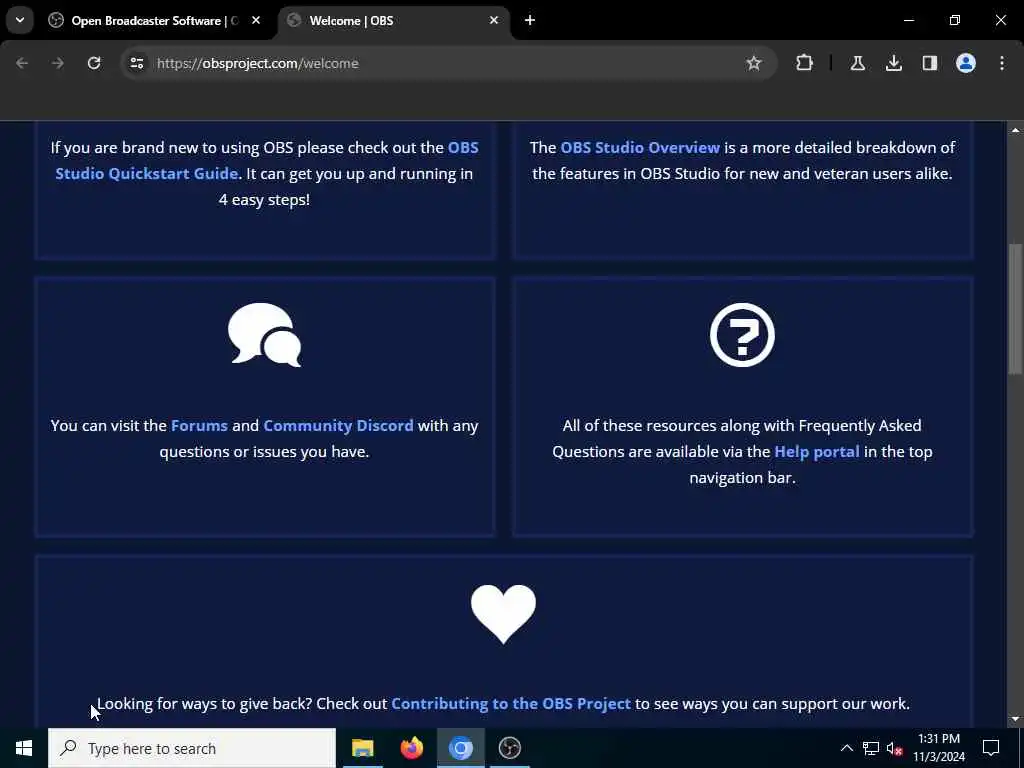Image resolution: width=1024 pixels, height=768 pixels.
Task: Click the page vertical scrollbar thumb
Action: [1015, 309]
